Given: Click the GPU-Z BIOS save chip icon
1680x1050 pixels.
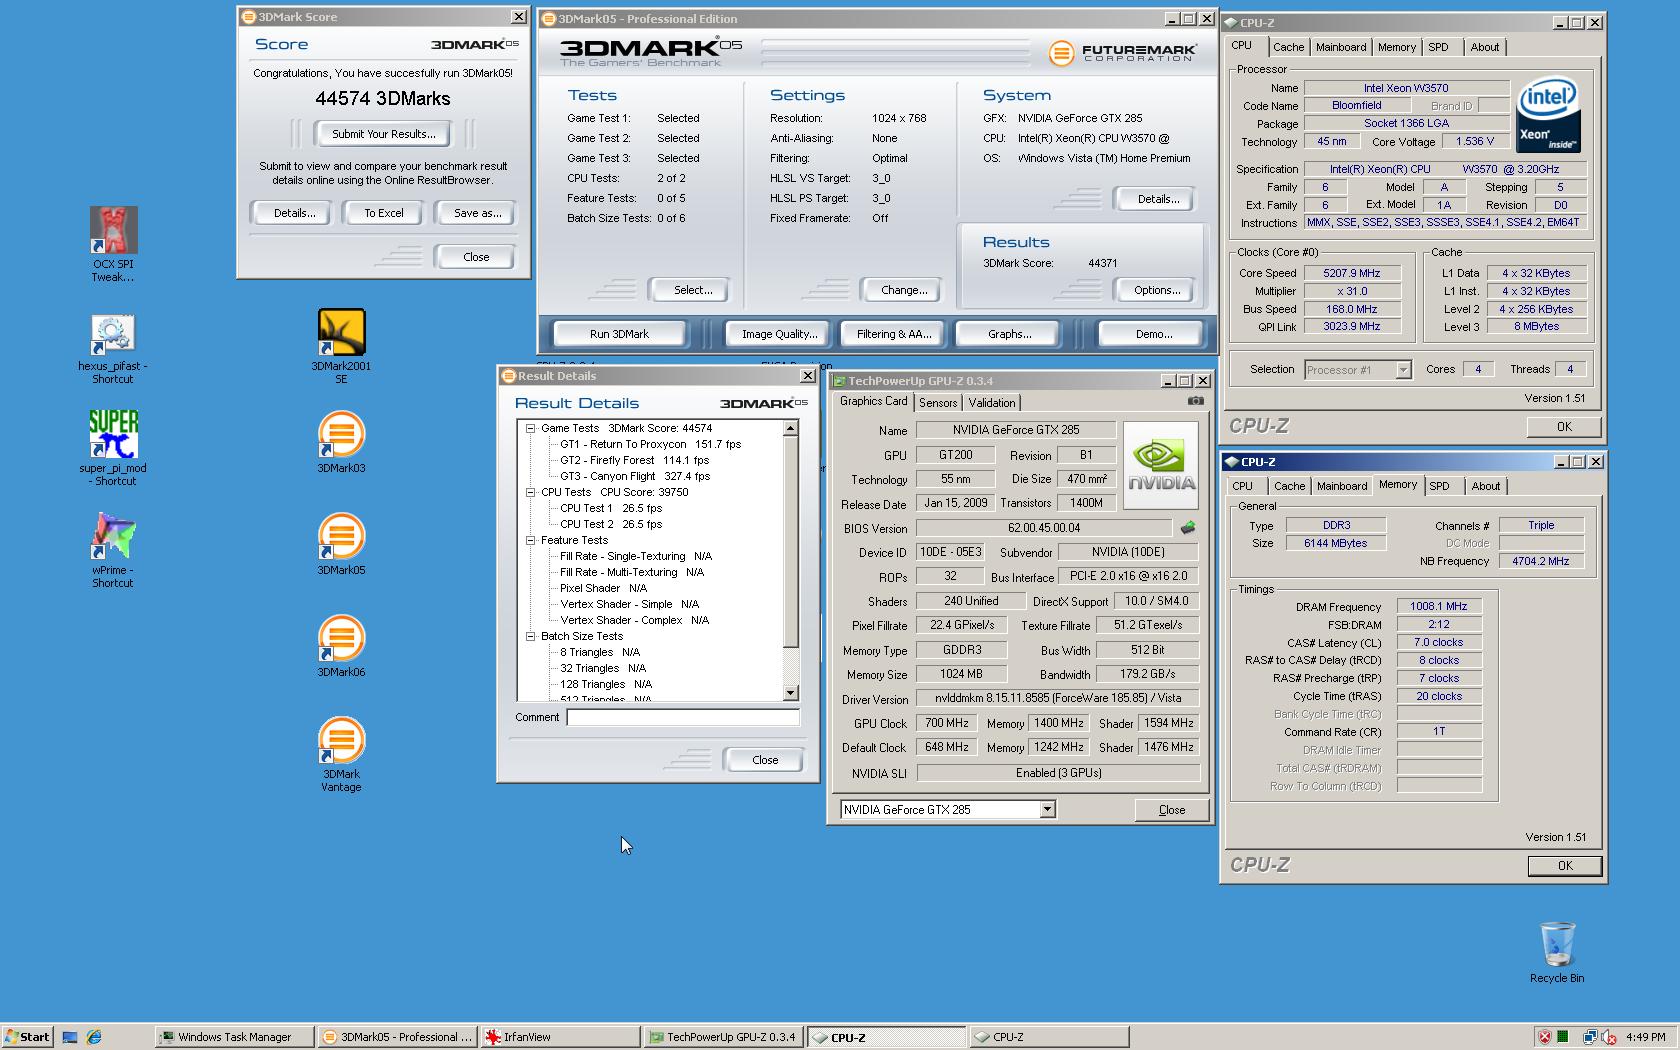Looking at the screenshot, I should point(1188,528).
